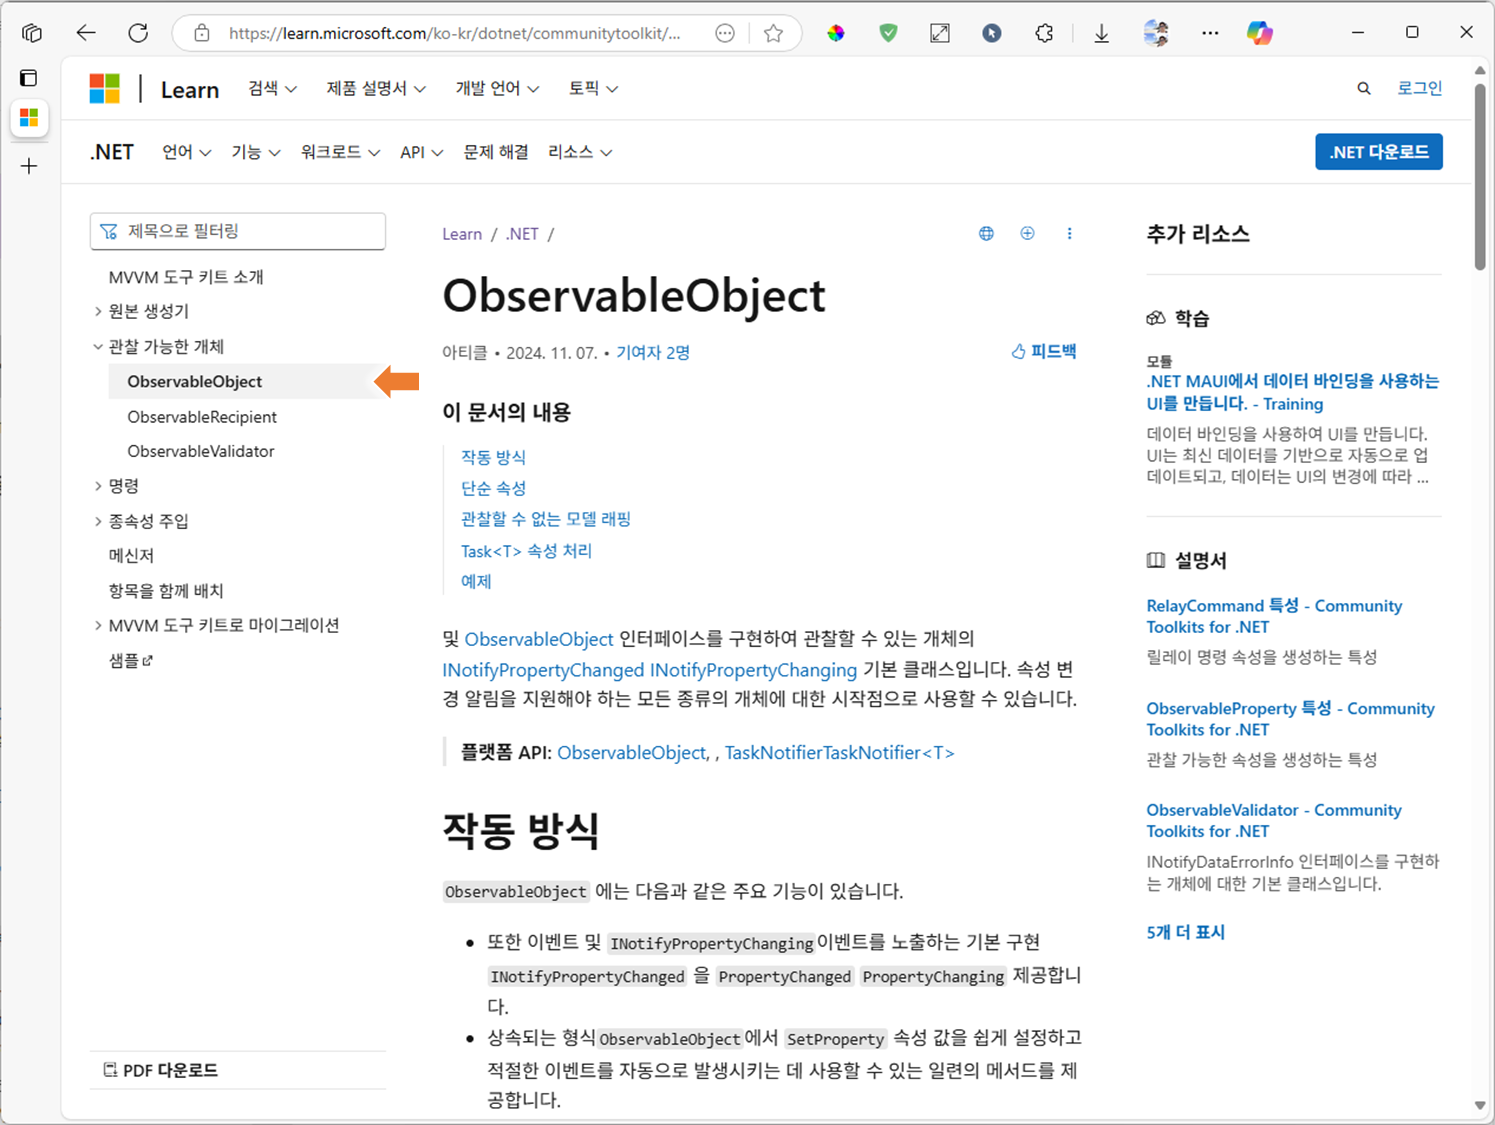
Task: Click 문제 해결 in .NET navigation
Action: coord(495,152)
